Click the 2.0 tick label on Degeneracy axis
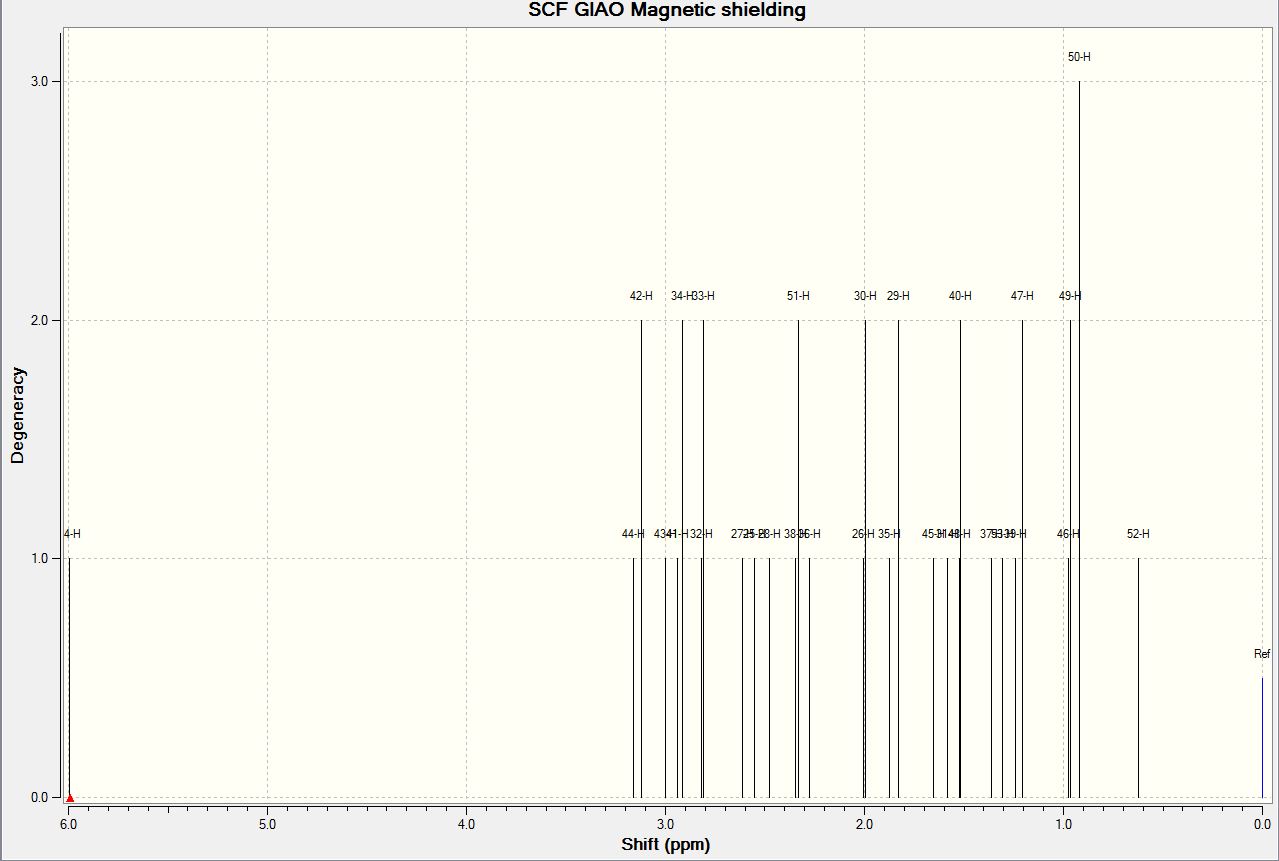This screenshot has height=861, width=1279. (38, 320)
